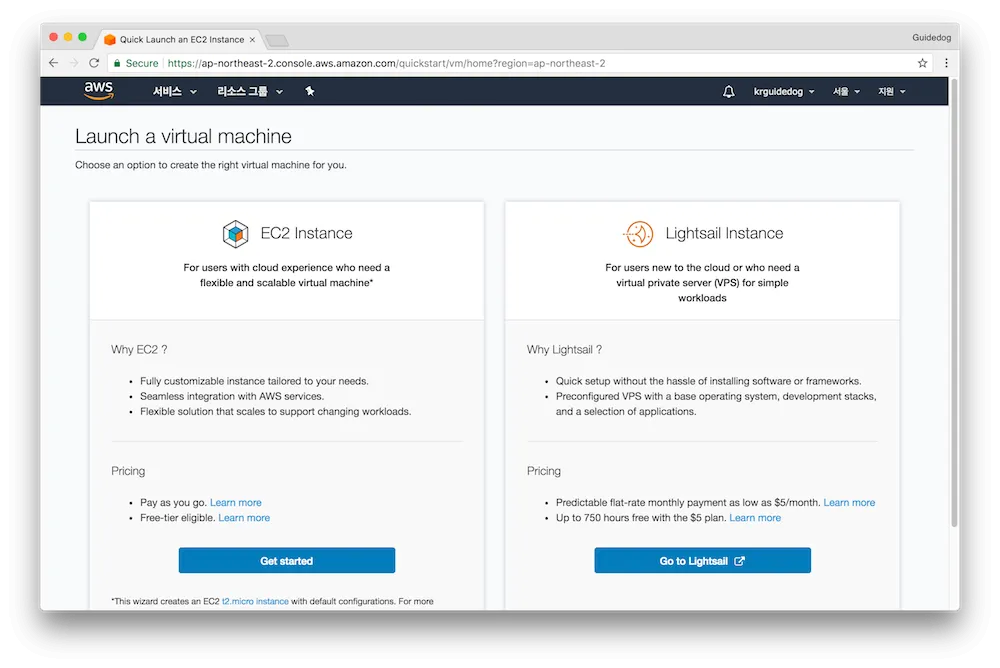Open the pin shortcuts star icon in the AWS navbar
The width and height of the screenshot is (1000, 668).
pos(310,91)
